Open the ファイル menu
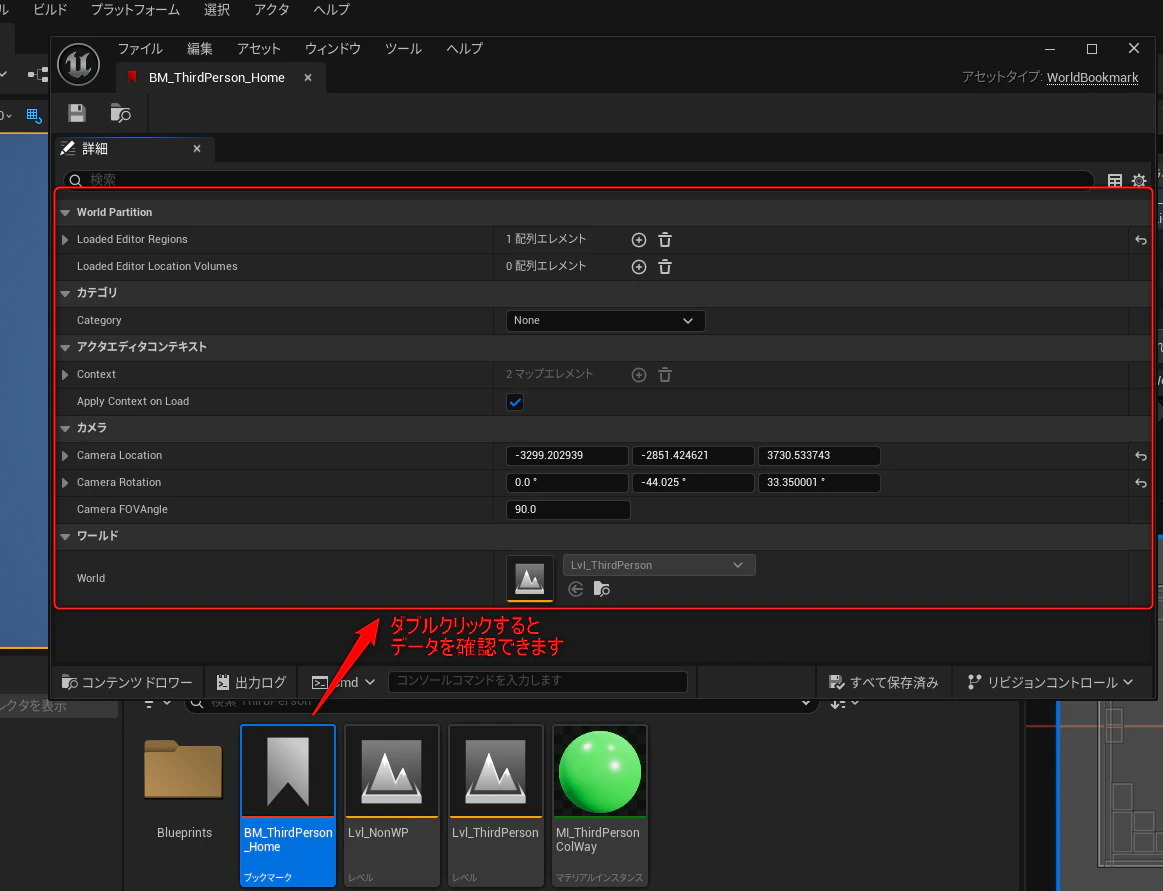This screenshot has height=891, width=1163. pyautogui.click(x=140, y=49)
